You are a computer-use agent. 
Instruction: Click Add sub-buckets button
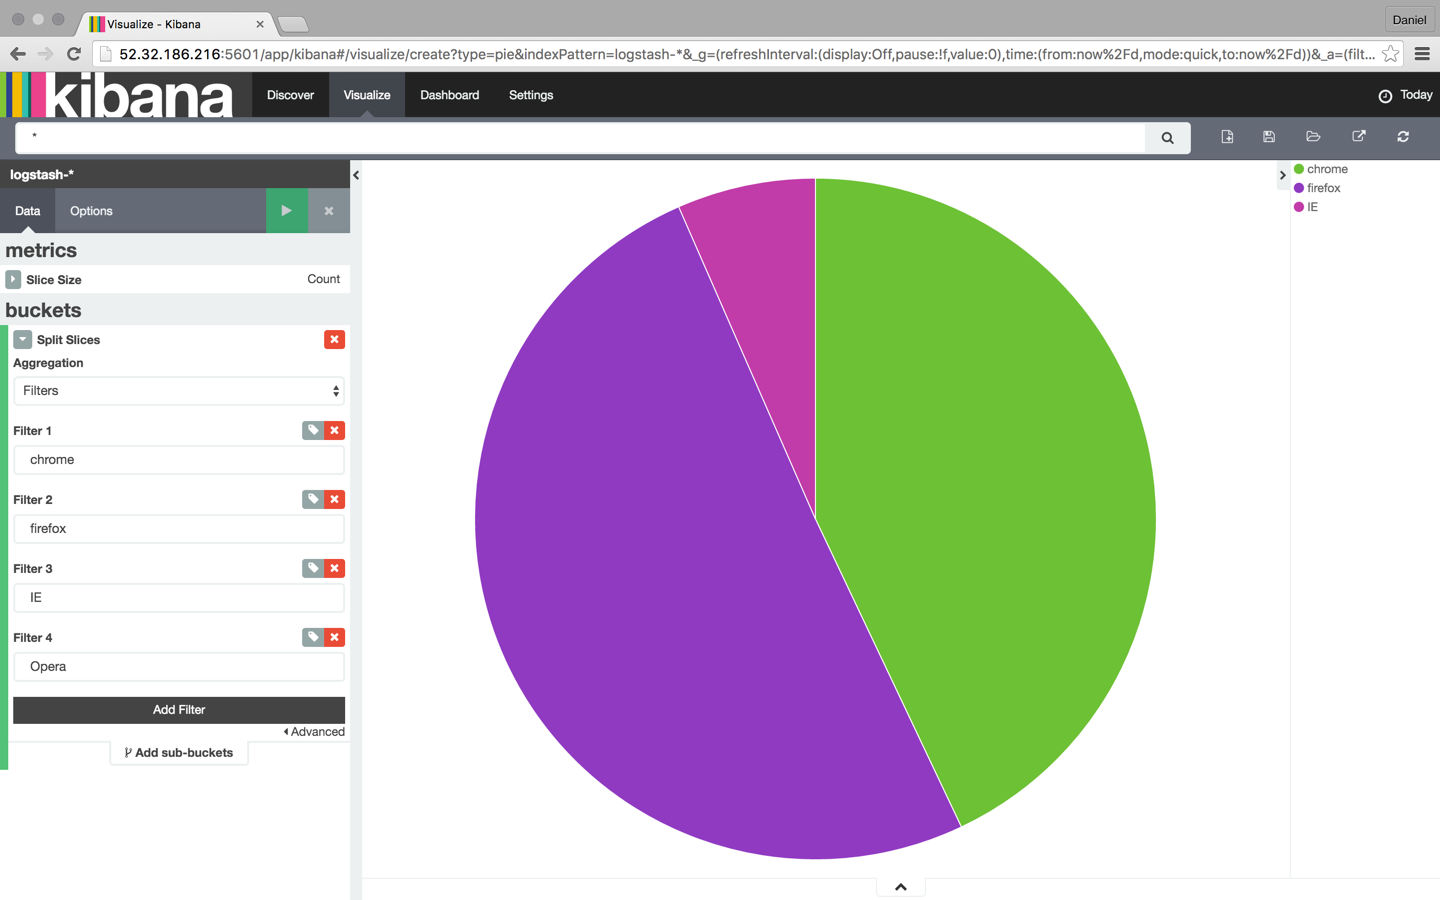[179, 753]
